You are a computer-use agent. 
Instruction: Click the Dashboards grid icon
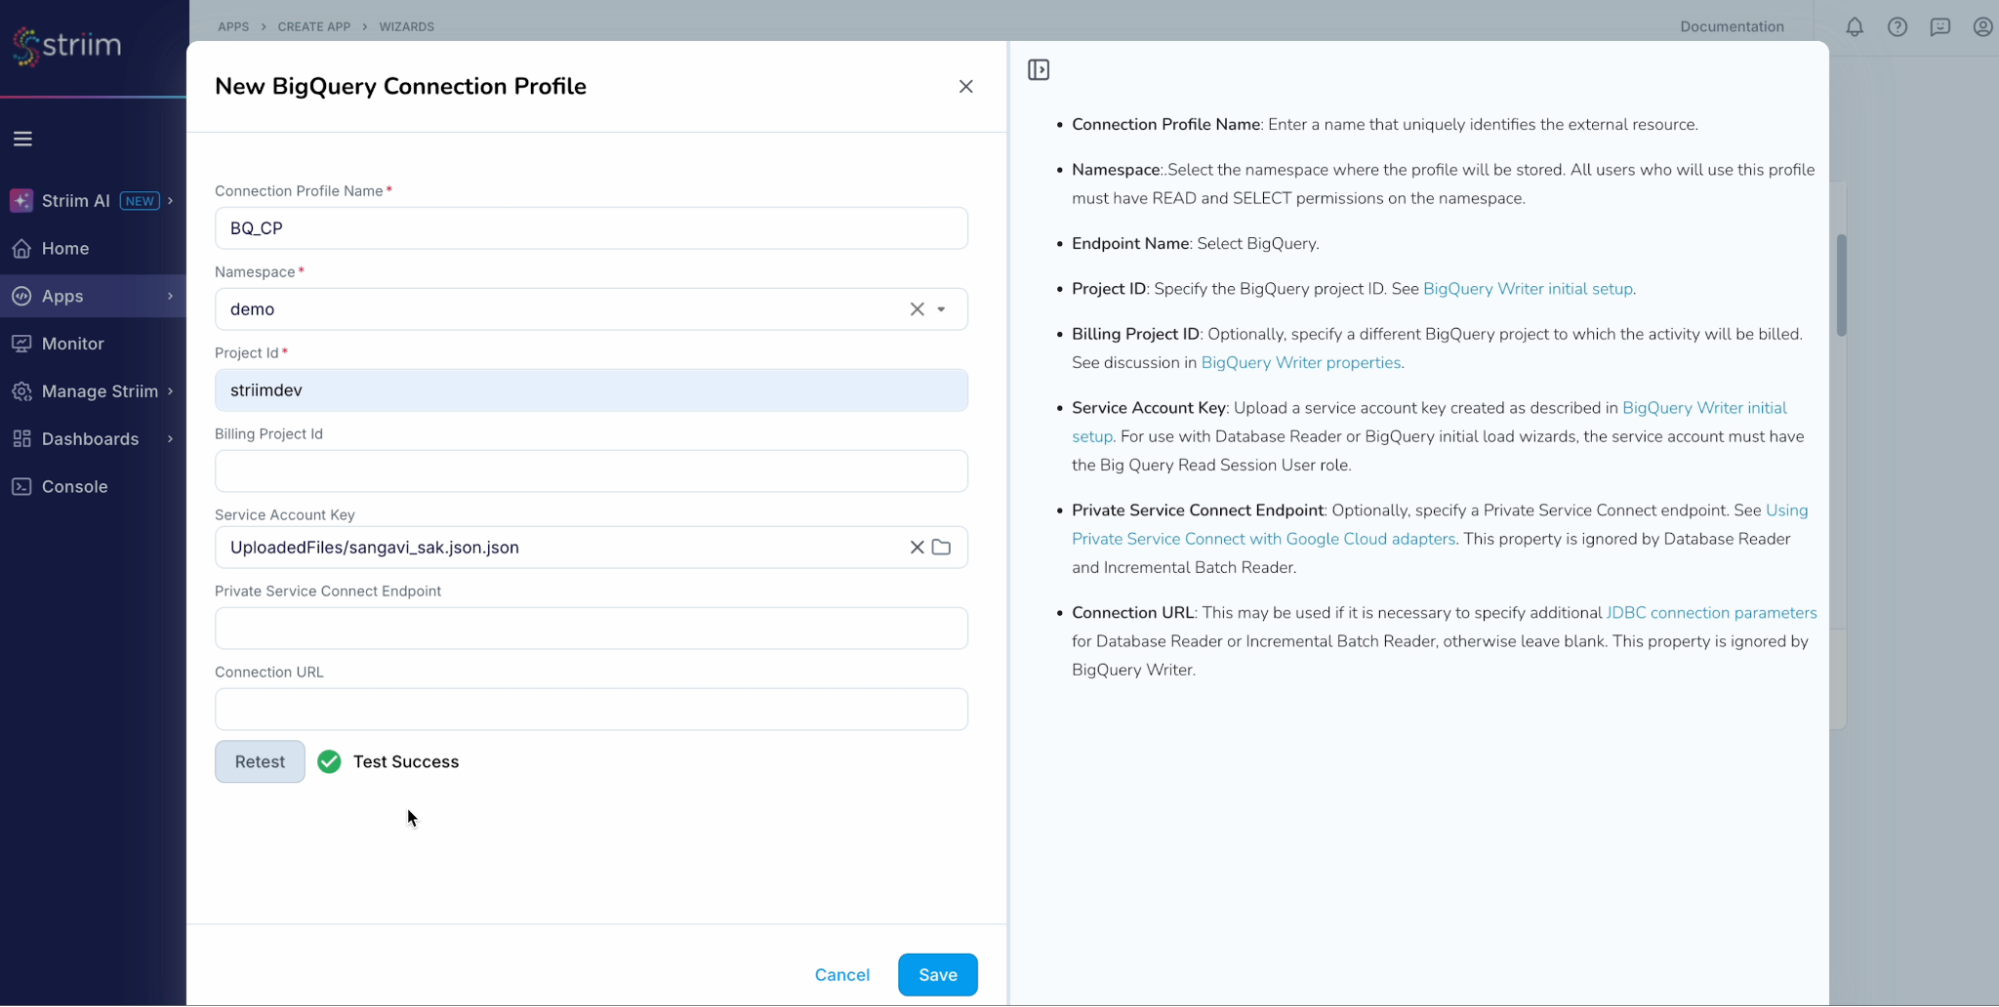pyautogui.click(x=21, y=438)
